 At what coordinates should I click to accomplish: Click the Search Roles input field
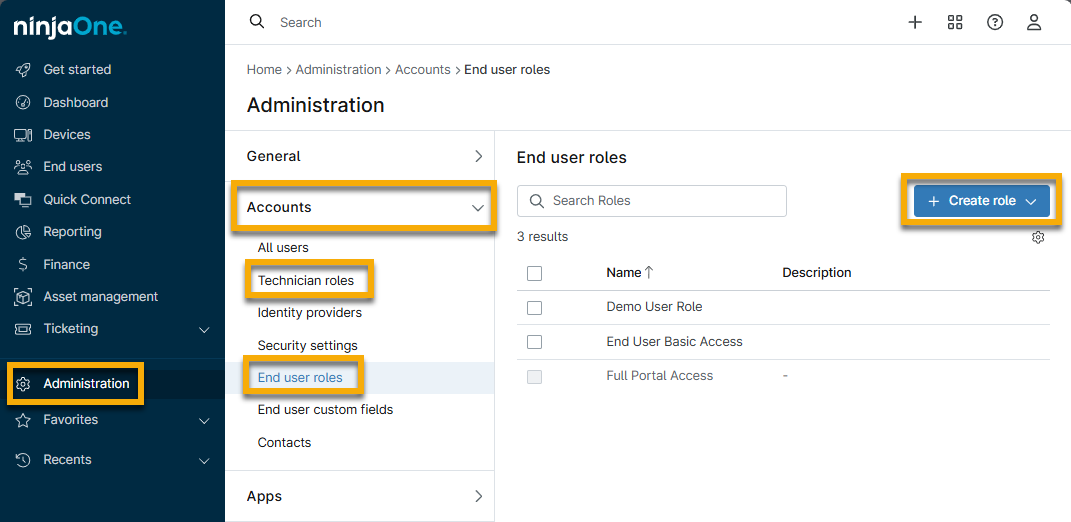pyautogui.click(x=660, y=201)
